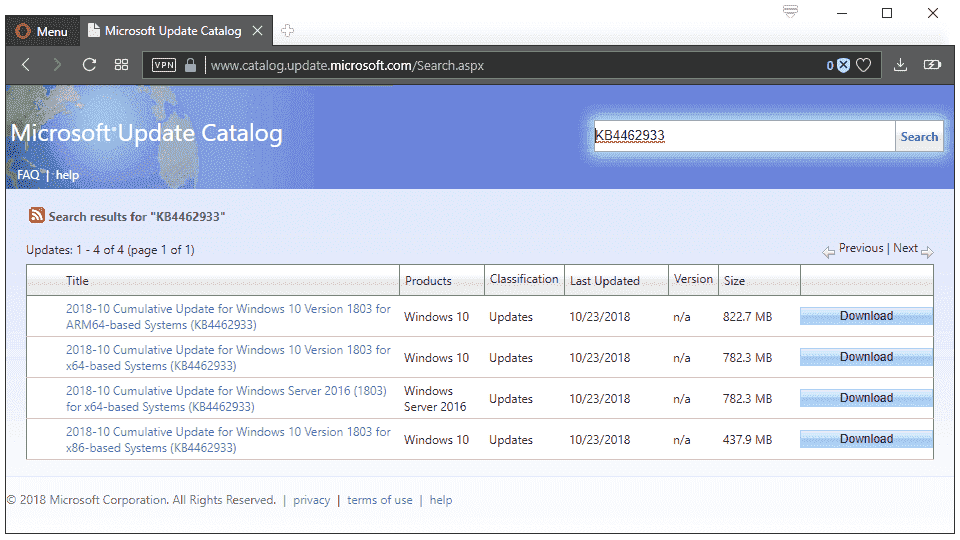This screenshot has width=960, height=540.
Task: Sort by Products column header
Action: click(x=428, y=280)
